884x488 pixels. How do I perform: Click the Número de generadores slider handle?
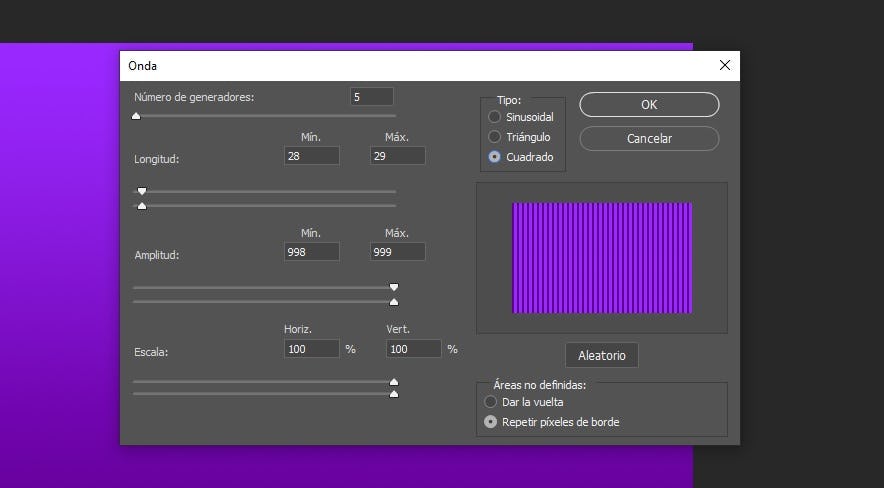coord(136,116)
